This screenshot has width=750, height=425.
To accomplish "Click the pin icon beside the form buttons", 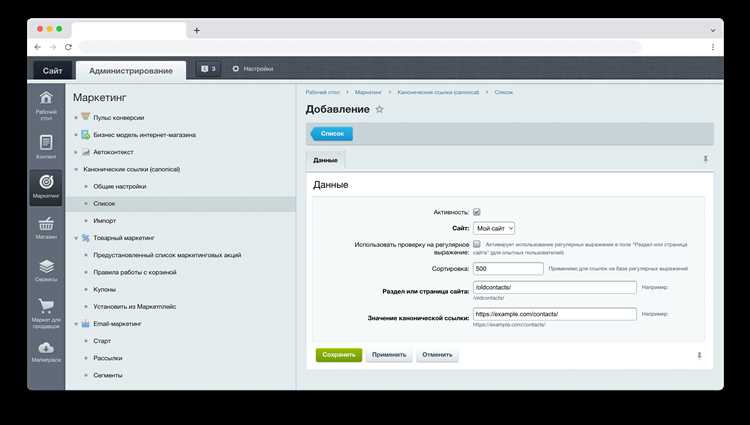I will coord(699,355).
